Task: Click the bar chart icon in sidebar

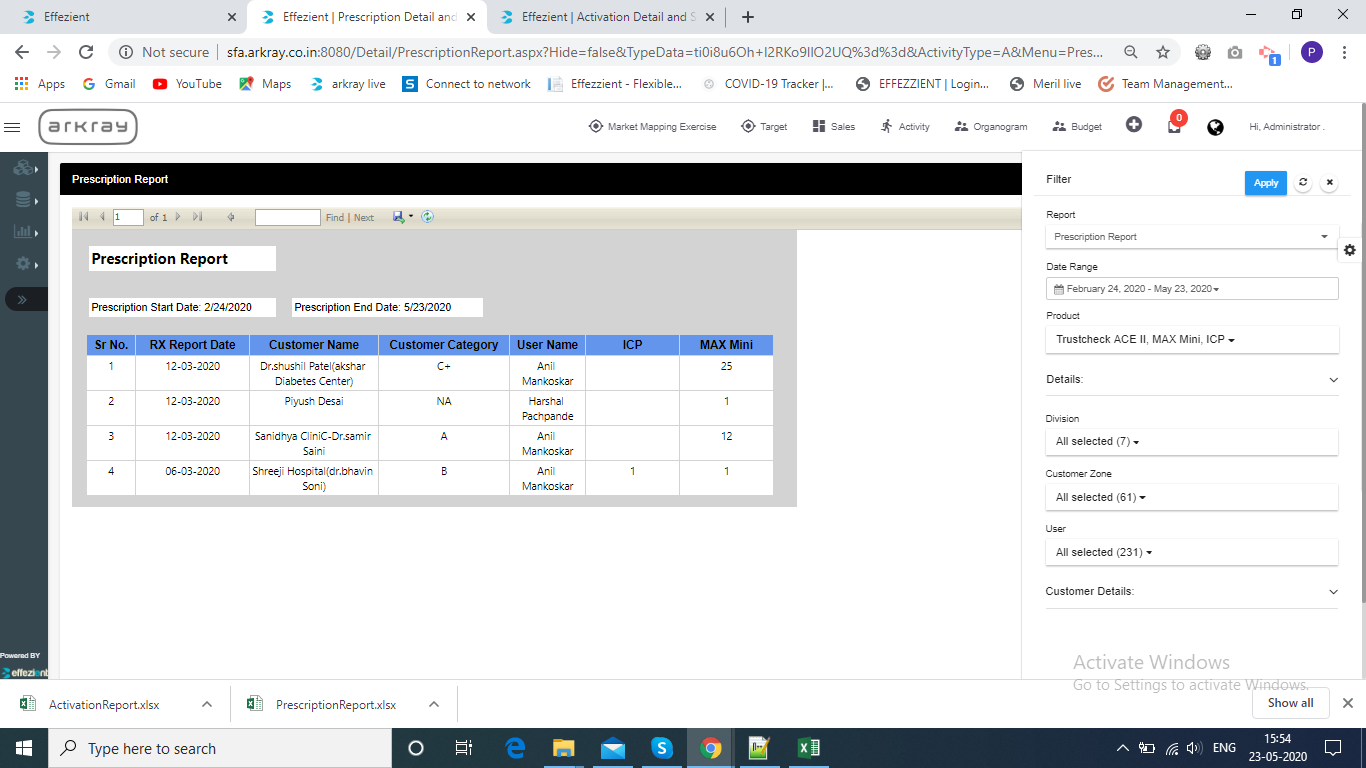Action: (23, 232)
